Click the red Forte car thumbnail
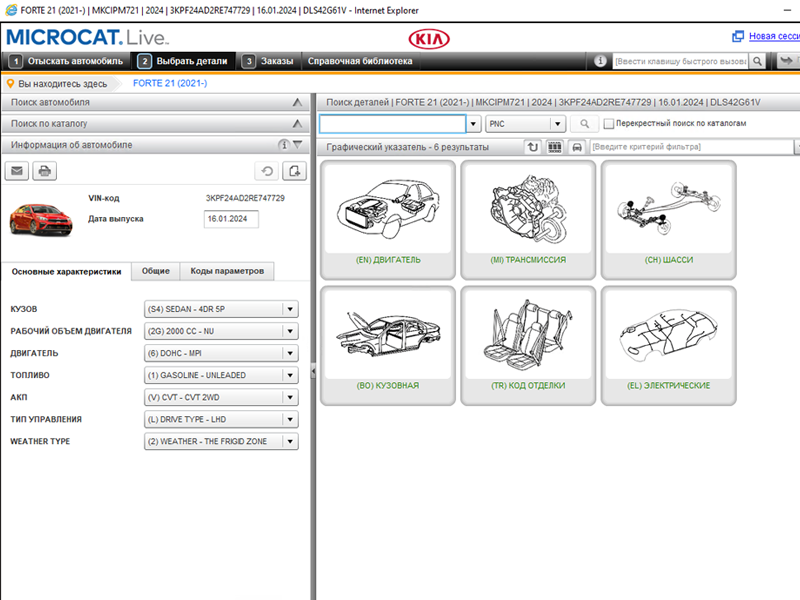Screen dimensions: 800x600 tap(41, 219)
